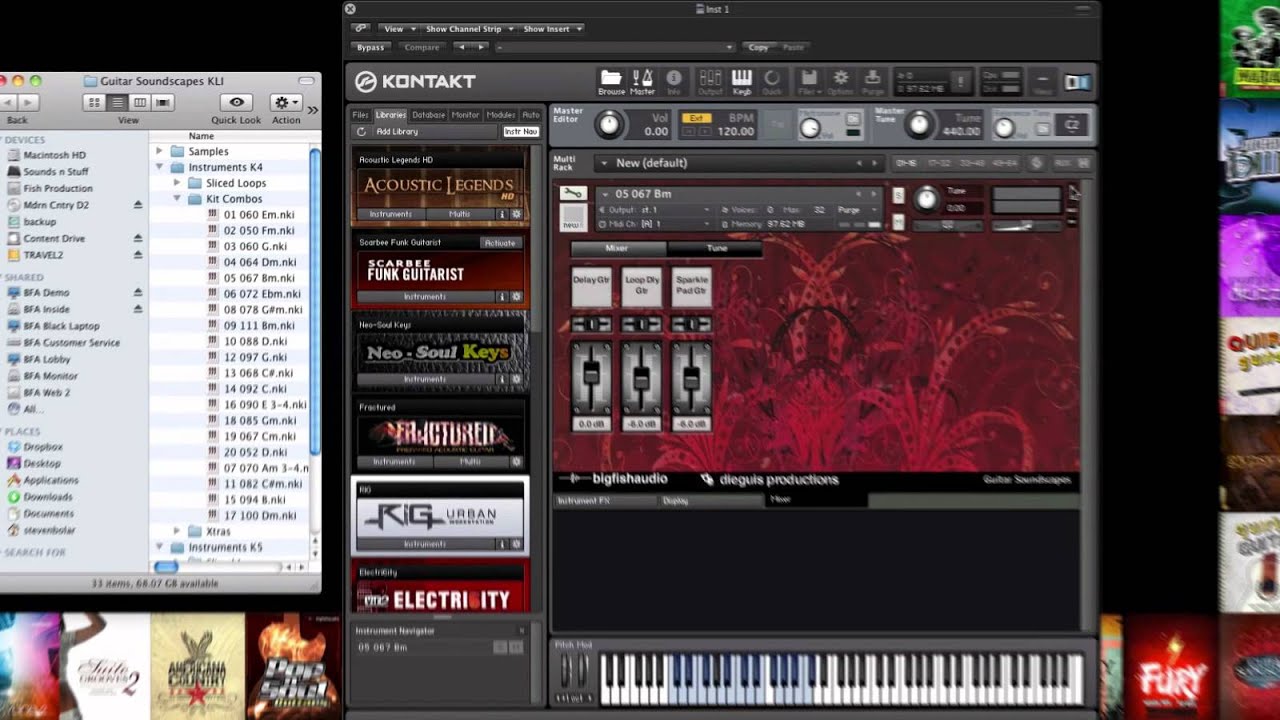
Task: Click the wrench edit instrument icon
Action: (572, 193)
